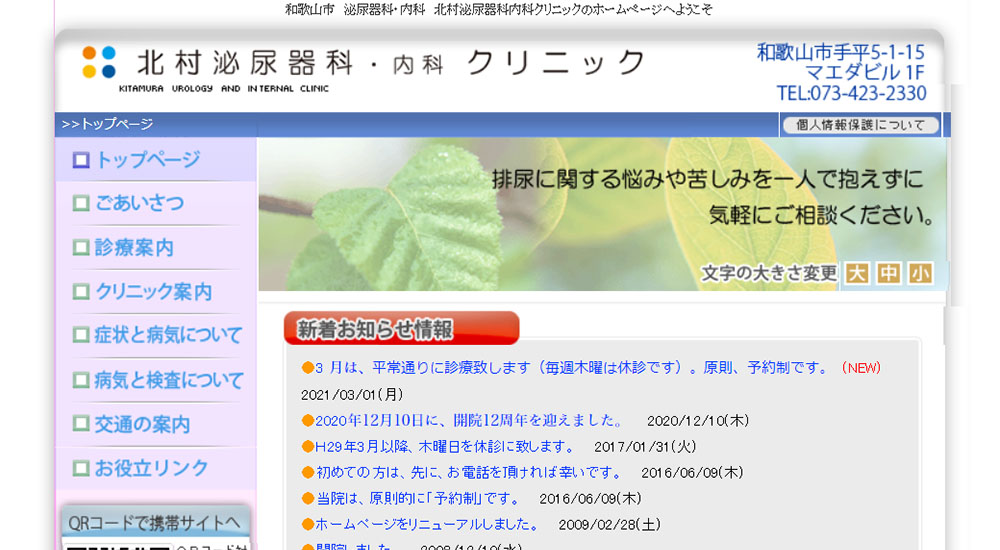The image size is (1000, 550).
Task: Click the 新着お知らせ情報 heading banner
Action: click(401, 328)
